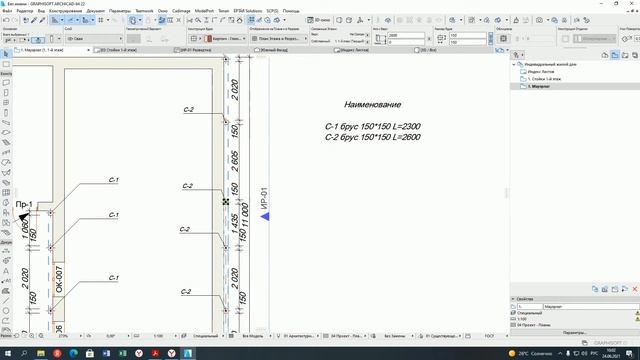This screenshot has height=360, width=640.
Task: Select the Fill tool in the toolbox
Action: [6, 291]
